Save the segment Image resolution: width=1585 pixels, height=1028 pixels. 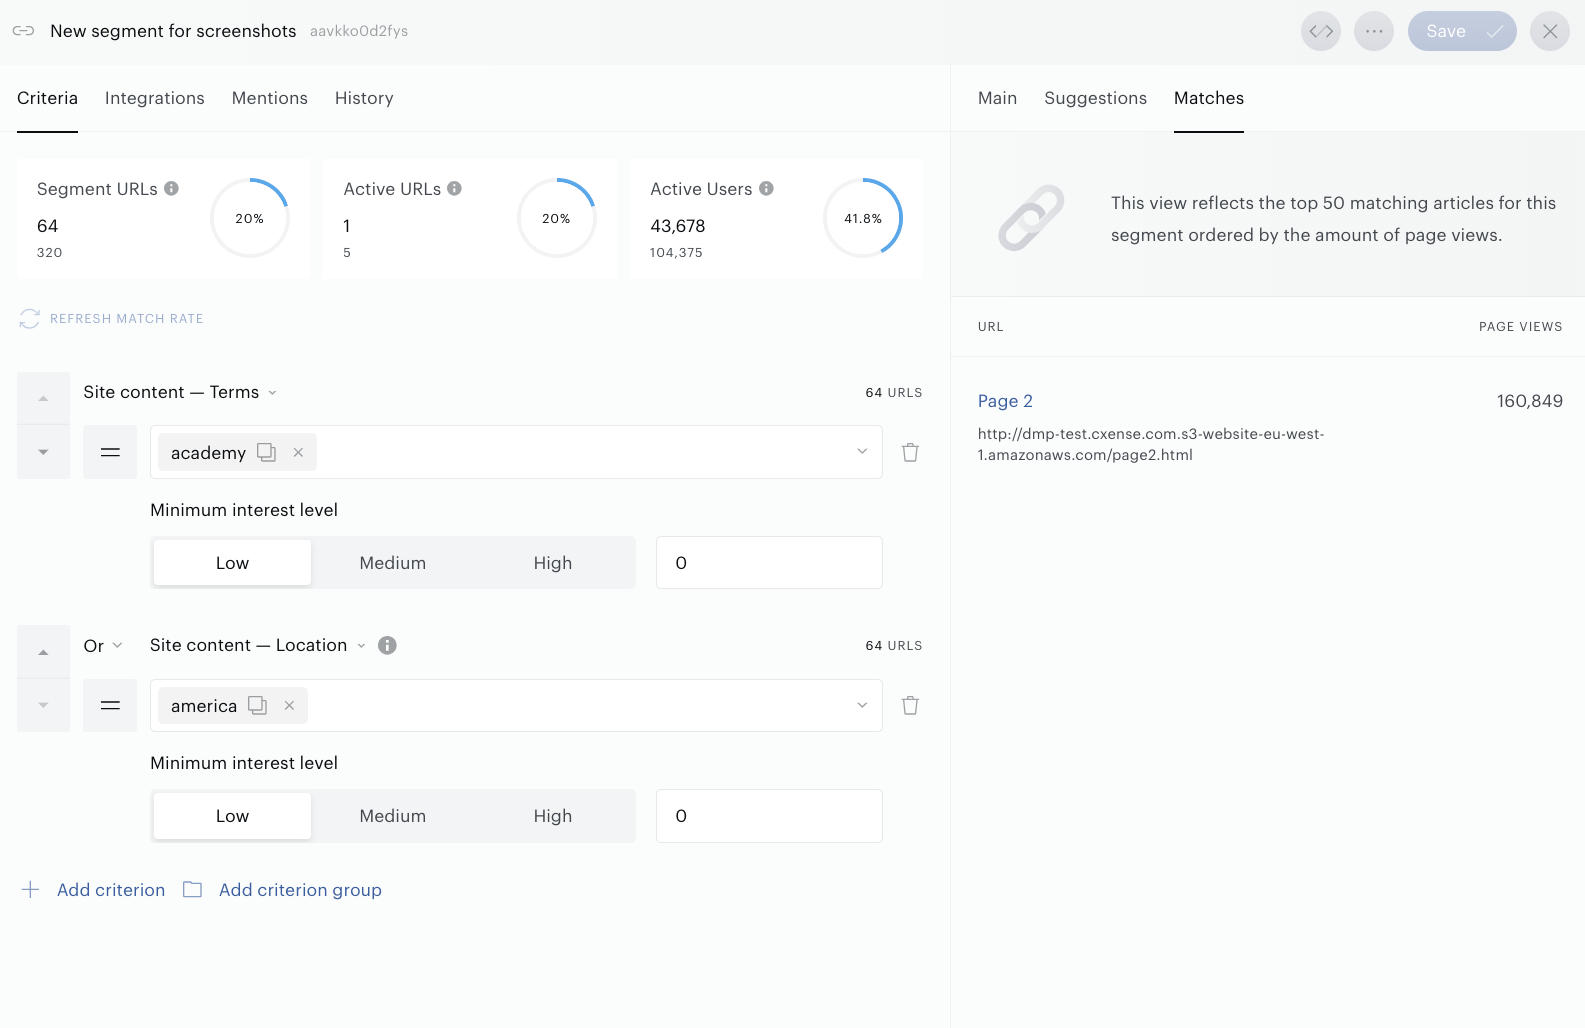click(1462, 31)
